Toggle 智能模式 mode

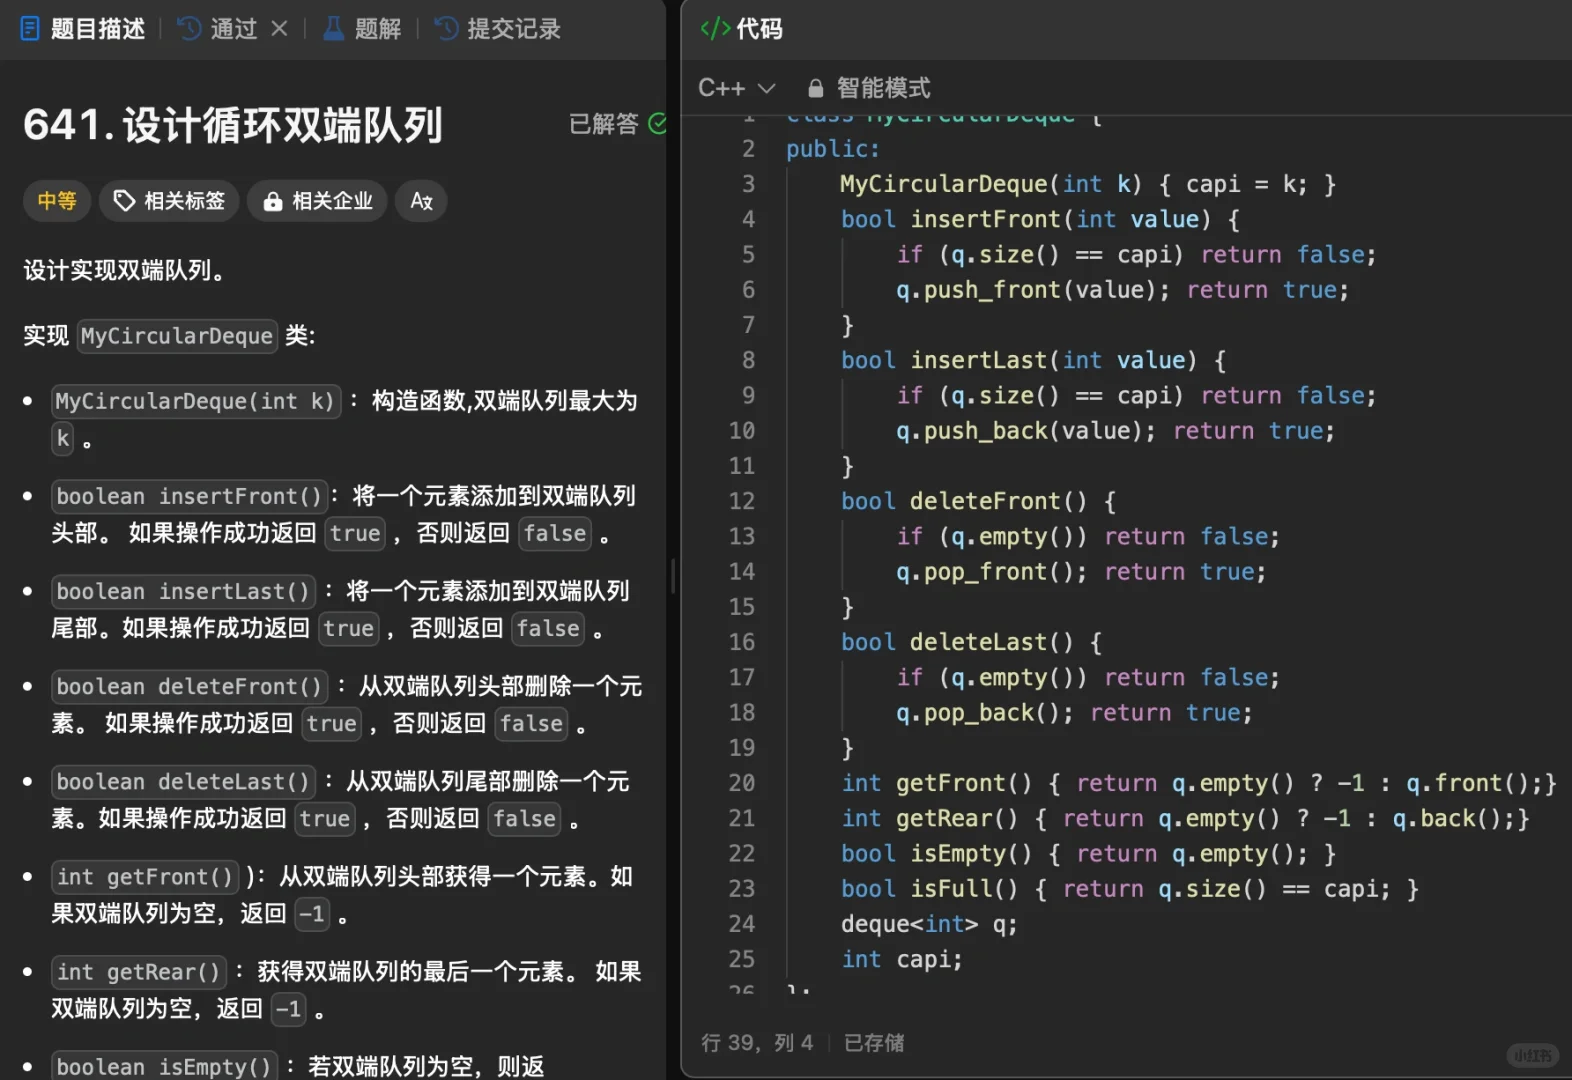tap(869, 88)
